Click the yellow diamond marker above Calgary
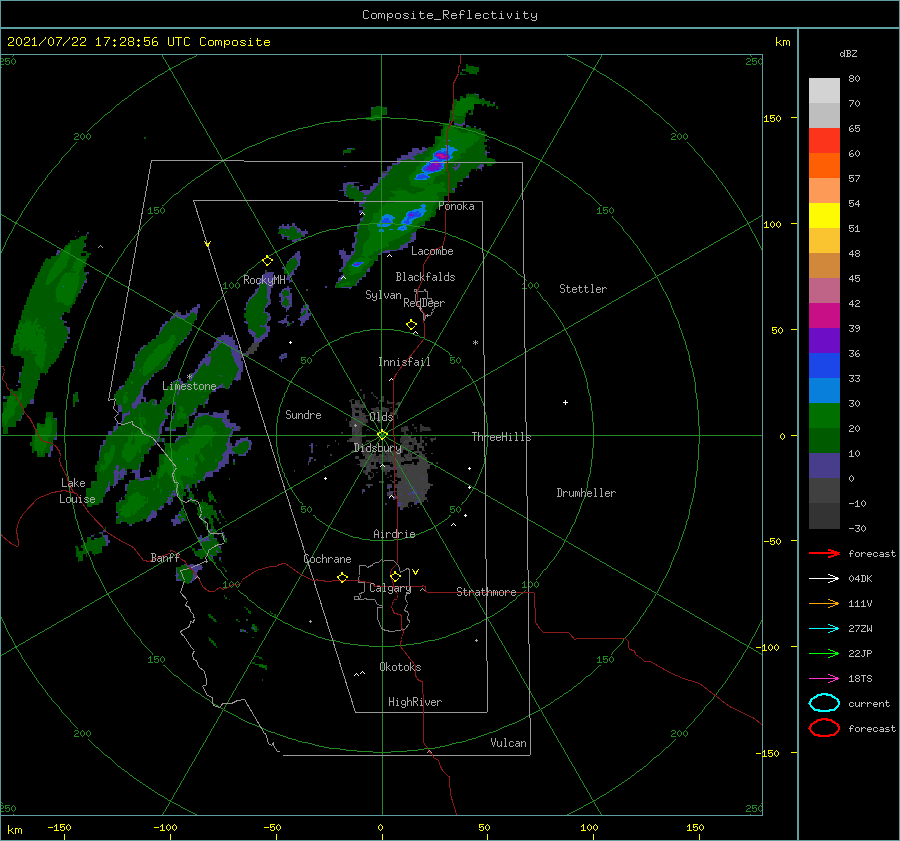Image resolution: width=900 pixels, height=841 pixels. (x=395, y=576)
